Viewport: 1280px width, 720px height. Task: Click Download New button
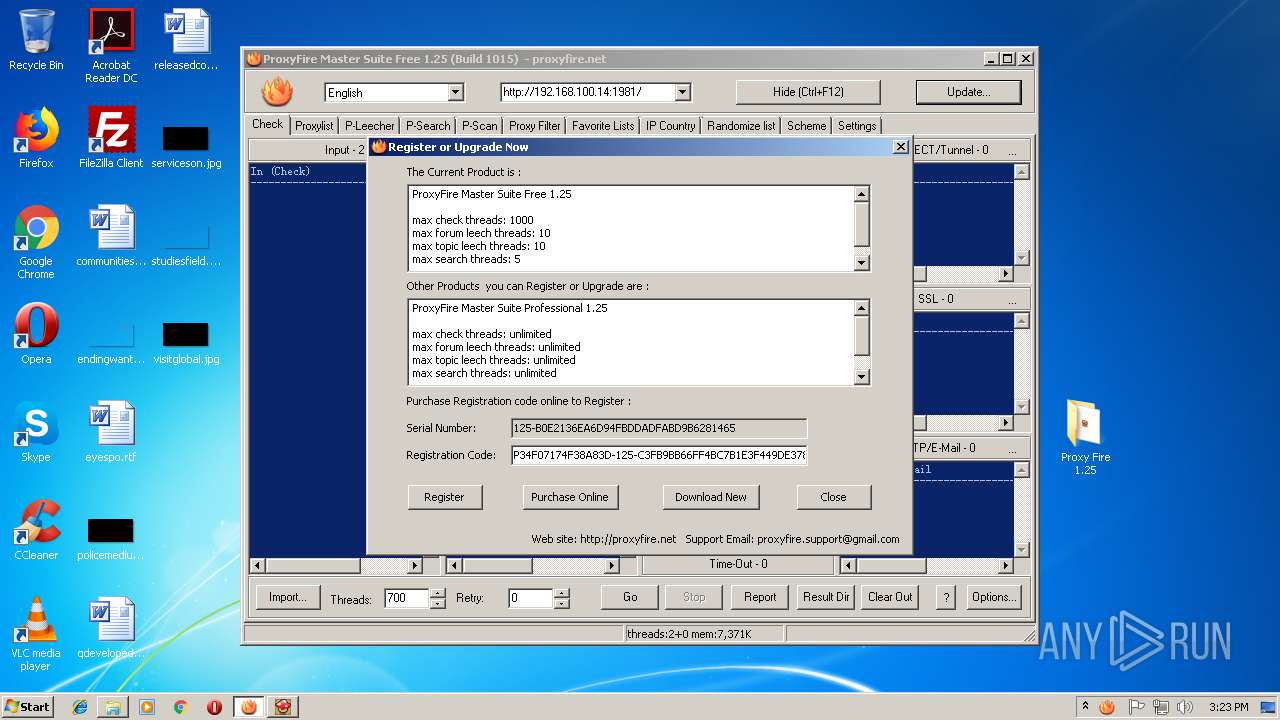711,497
